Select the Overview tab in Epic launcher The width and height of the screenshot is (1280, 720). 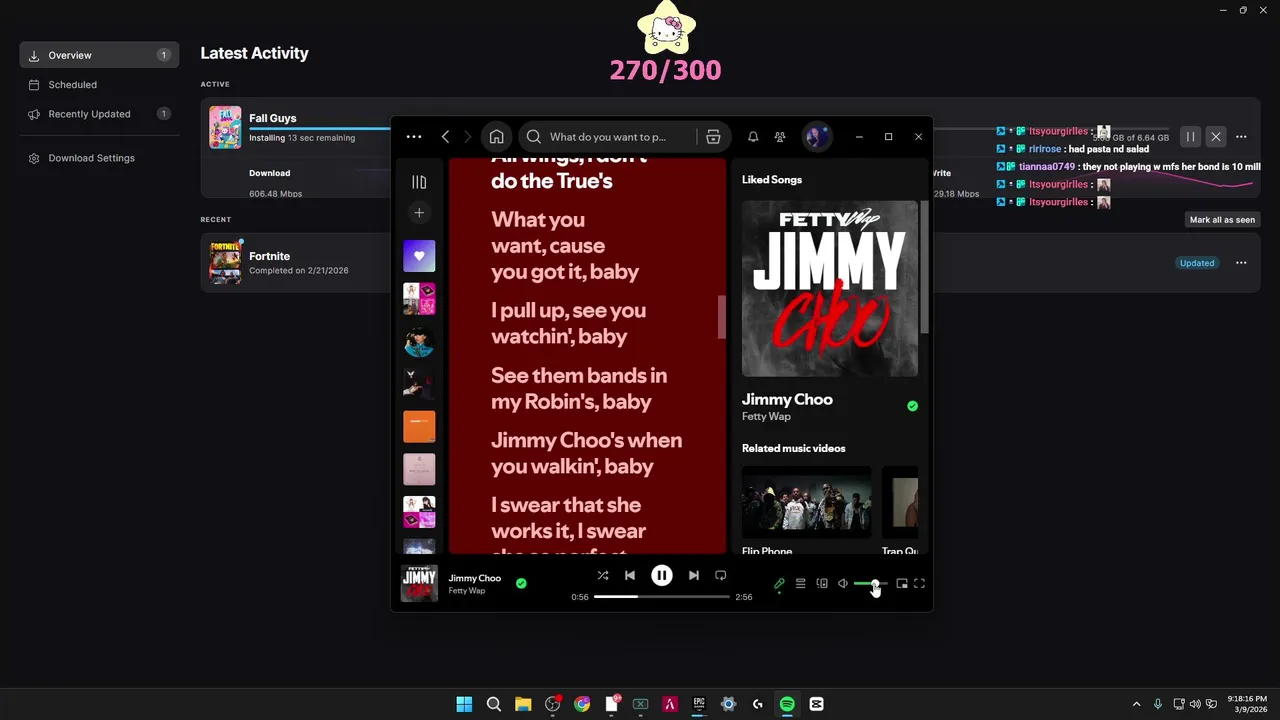point(99,55)
